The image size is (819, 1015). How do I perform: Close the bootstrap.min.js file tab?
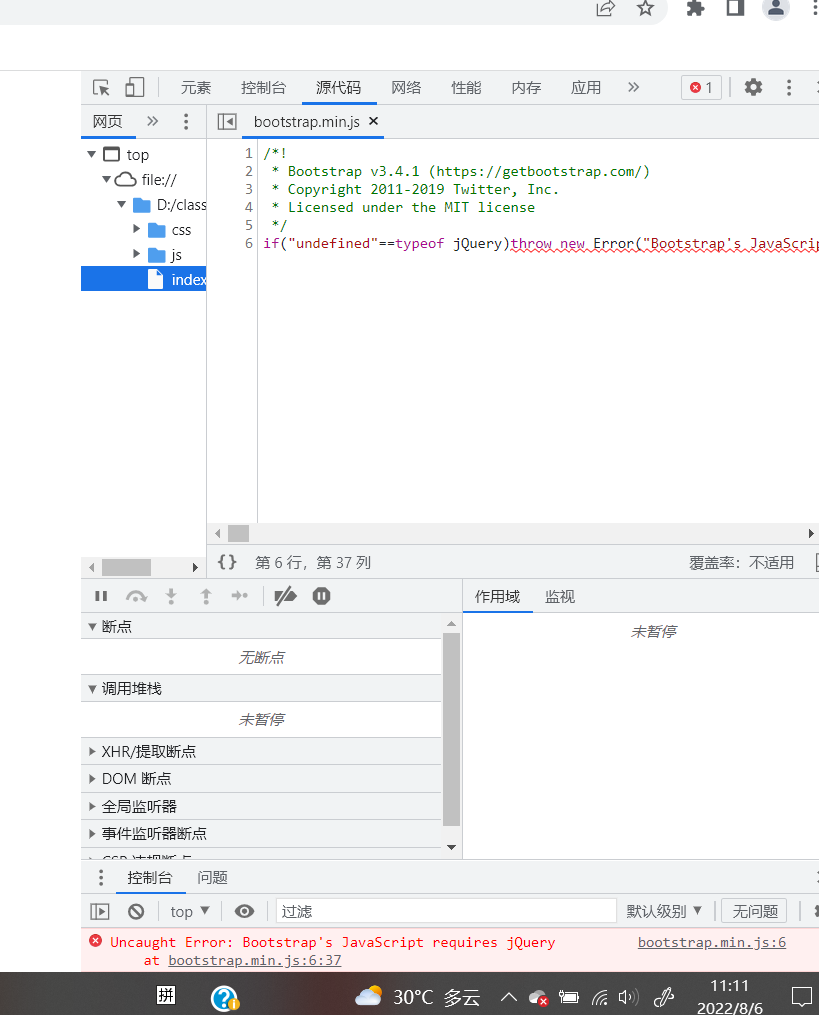pyautogui.click(x=374, y=121)
